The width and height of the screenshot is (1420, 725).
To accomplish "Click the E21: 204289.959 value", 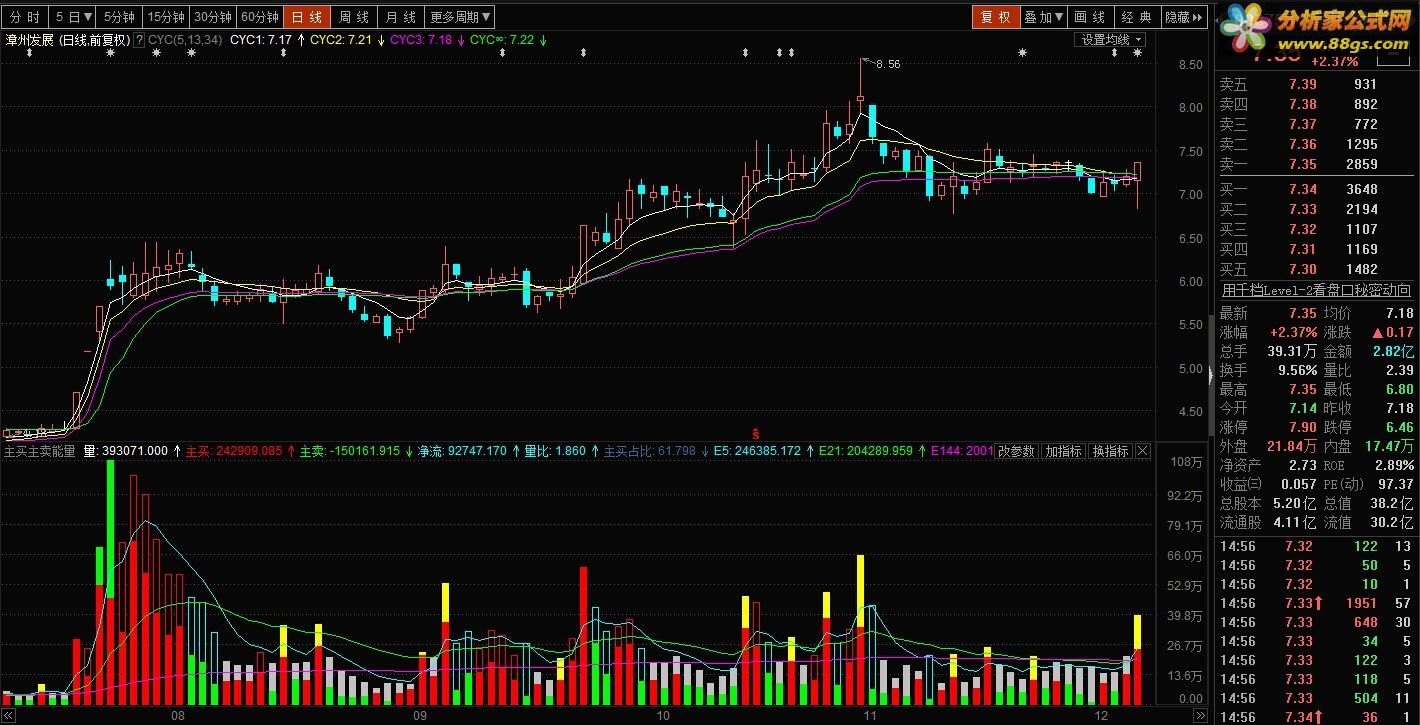I will (x=866, y=451).
